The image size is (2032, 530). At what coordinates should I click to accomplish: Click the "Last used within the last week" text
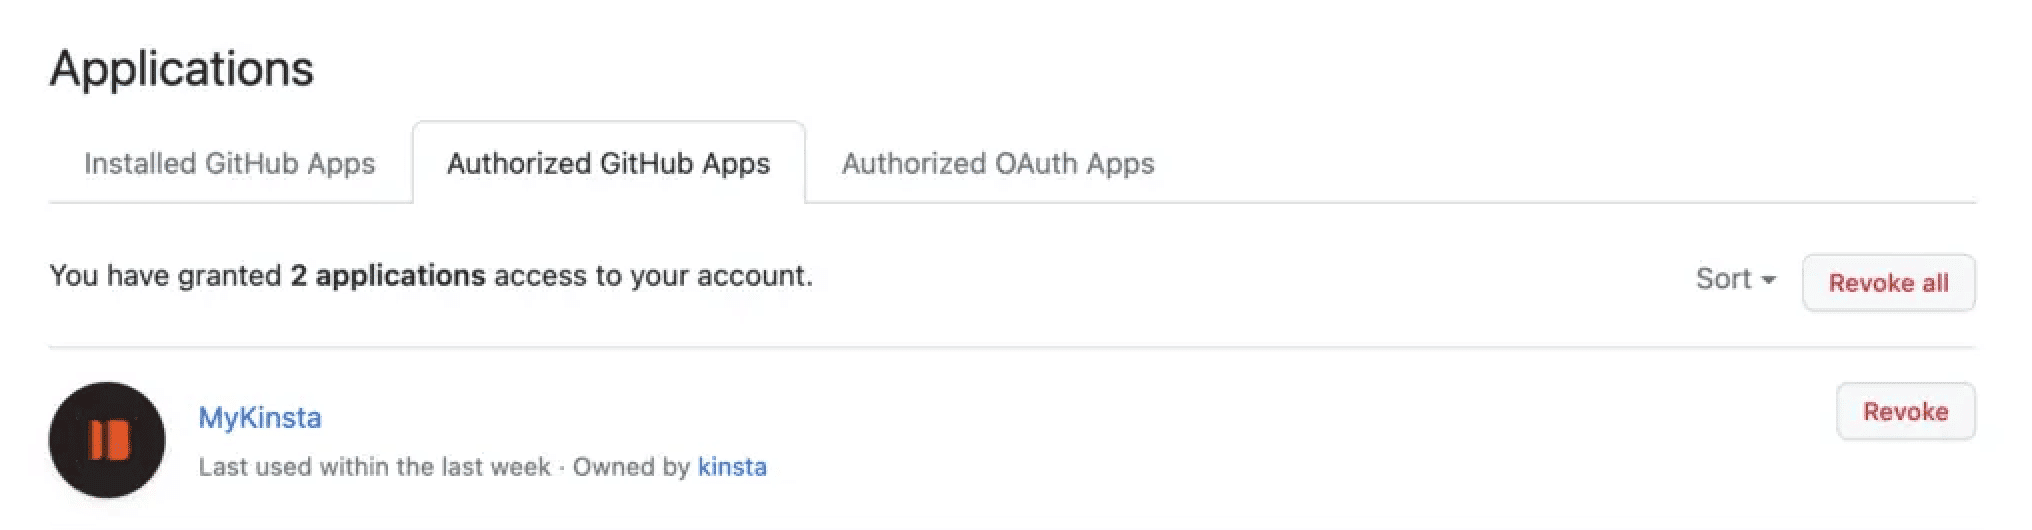tap(374, 467)
